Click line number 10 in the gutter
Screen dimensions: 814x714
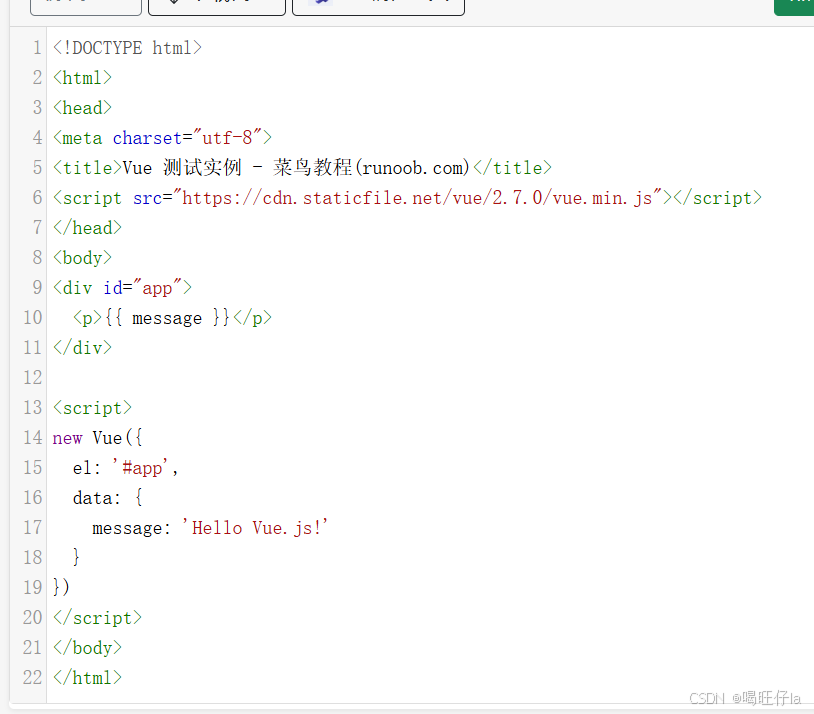point(32,318)
